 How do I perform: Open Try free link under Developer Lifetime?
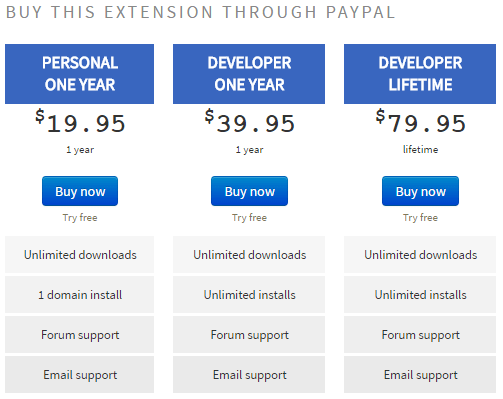coord(420,218)
